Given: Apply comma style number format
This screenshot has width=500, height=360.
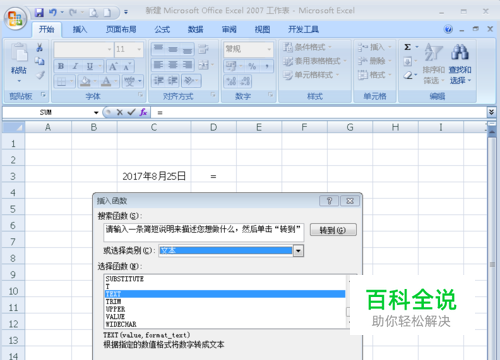Looking at the screenshot, I should [x=267, y=66].
